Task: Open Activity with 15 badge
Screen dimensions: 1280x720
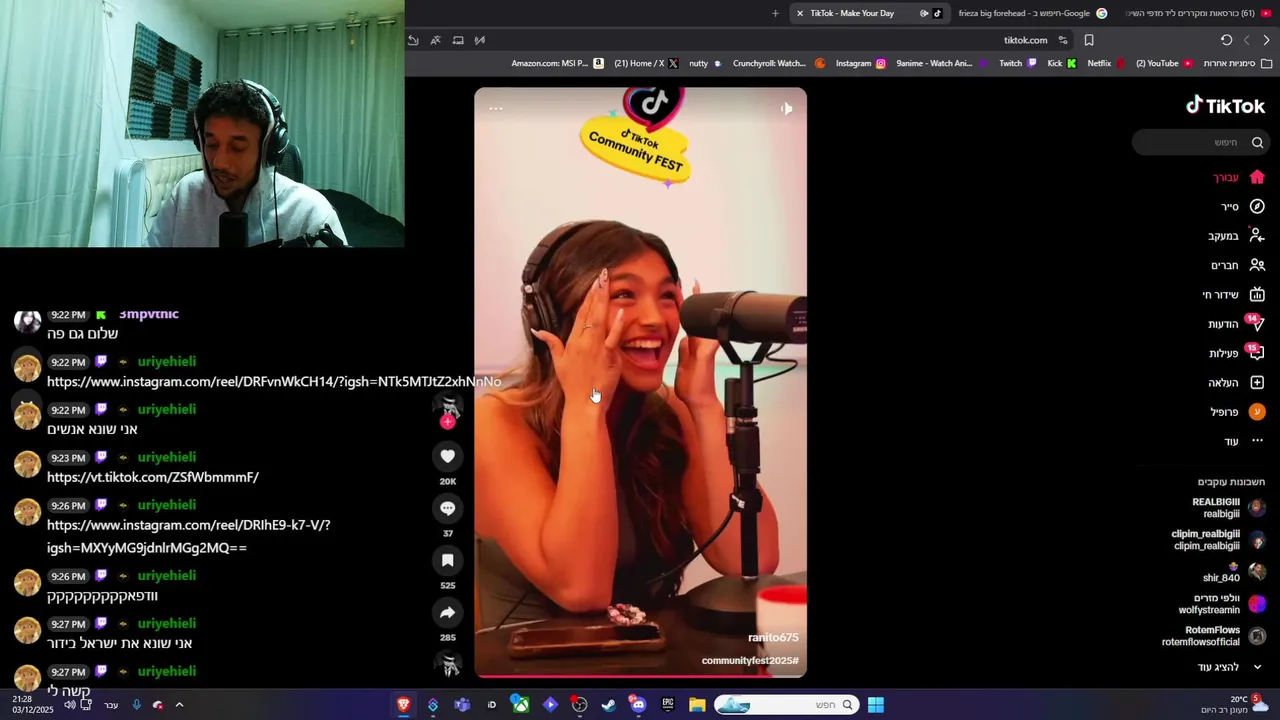Action: coord(1237,353)
